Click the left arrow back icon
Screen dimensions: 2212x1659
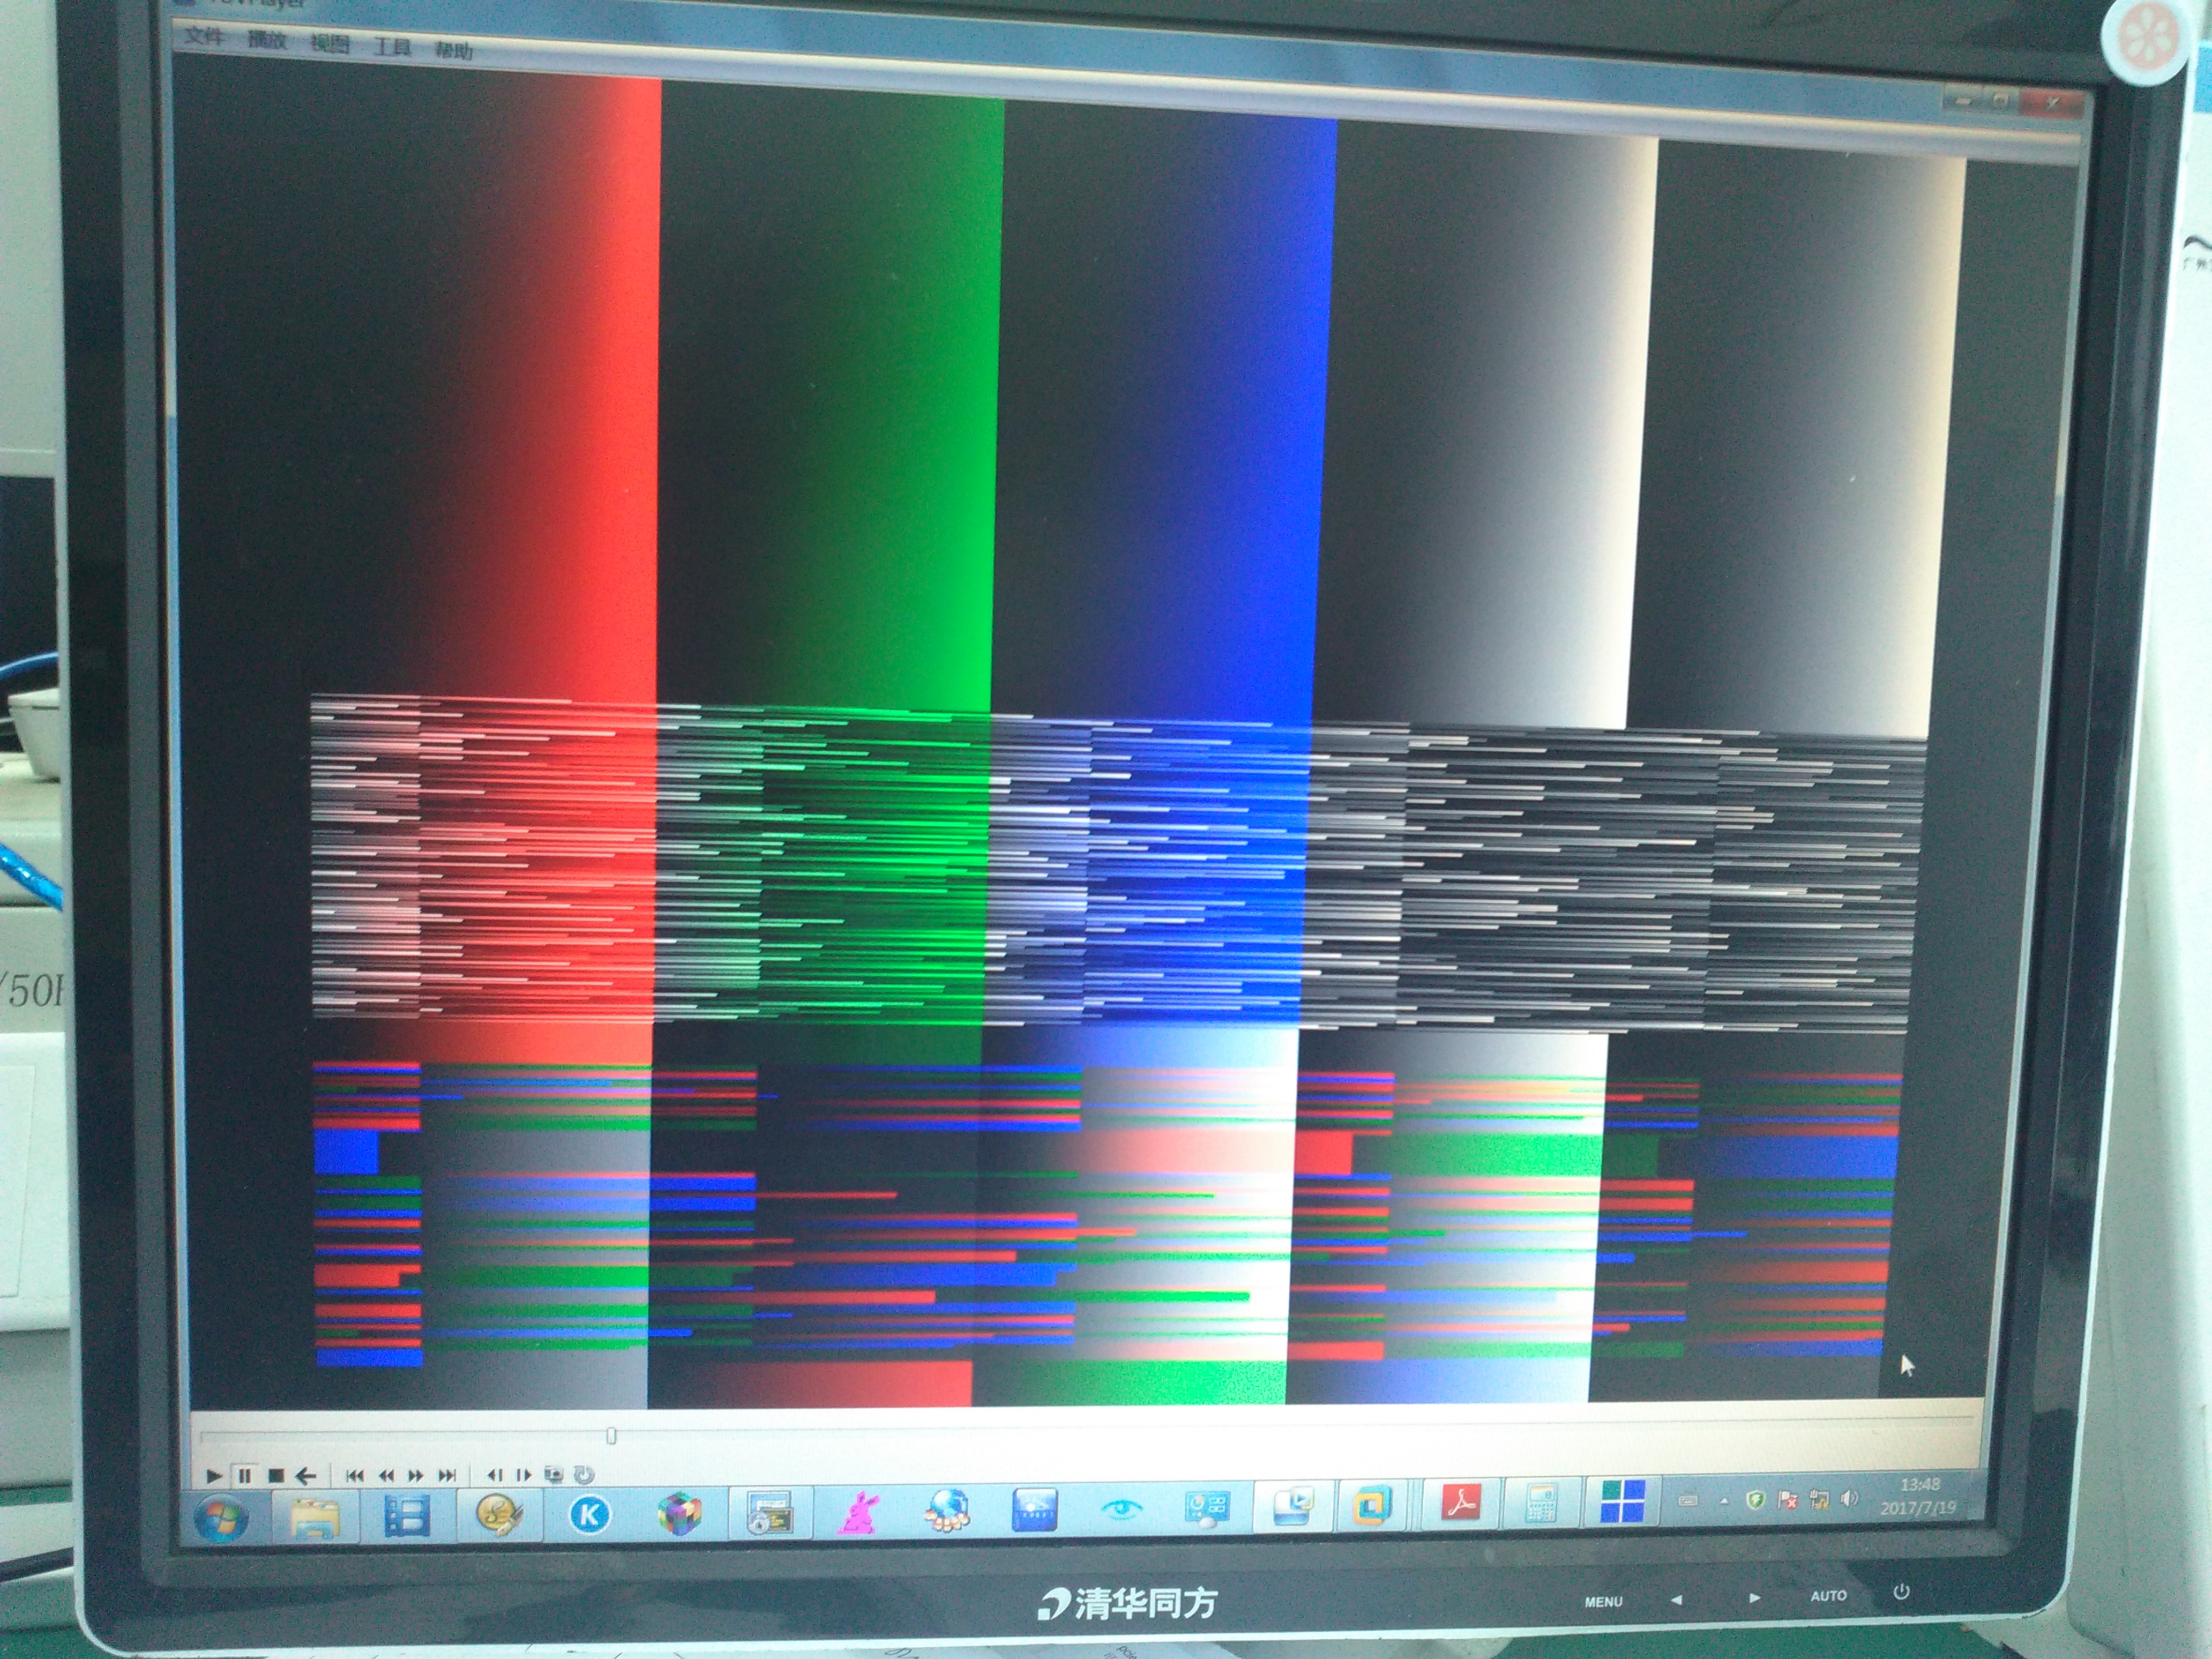click(x=306, y=1475)
